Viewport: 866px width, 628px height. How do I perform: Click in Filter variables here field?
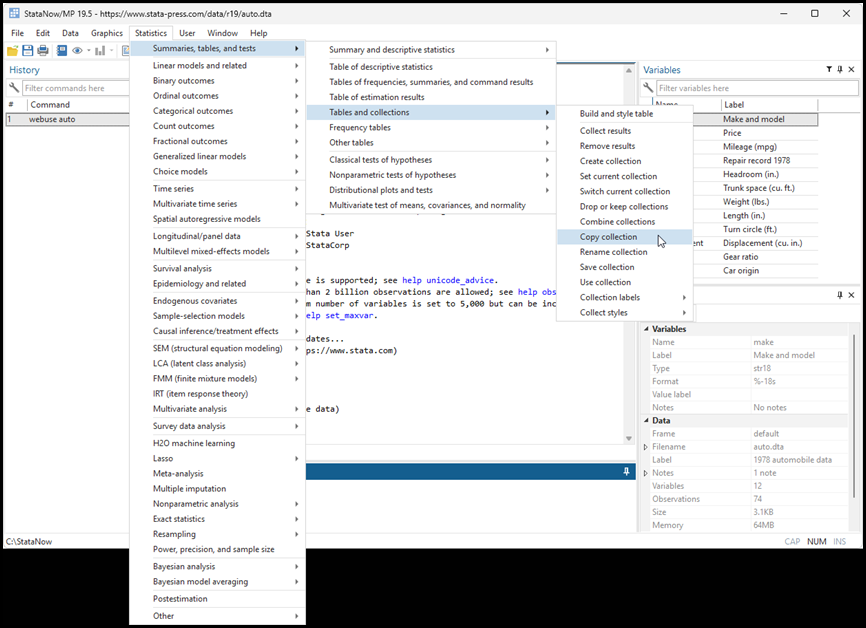click(x=757, y=88)
